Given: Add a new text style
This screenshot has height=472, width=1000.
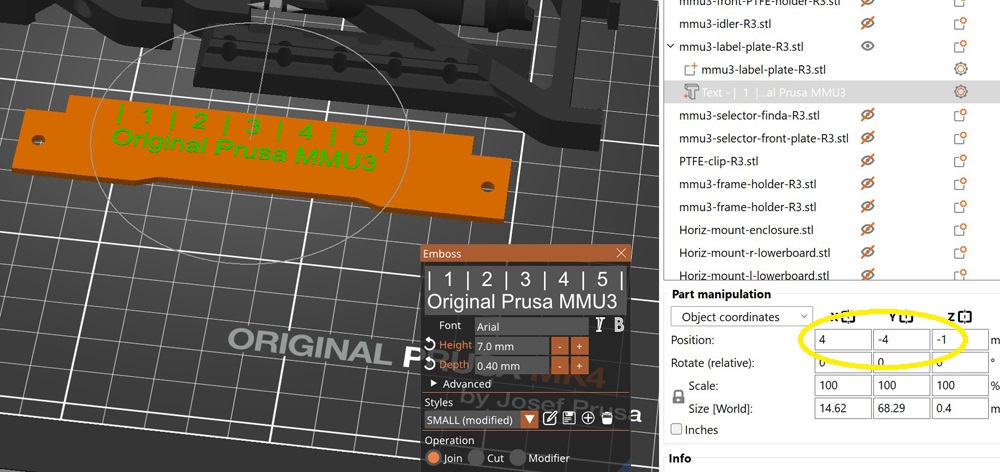Looking at the screenshot, I should click(588, 419).
